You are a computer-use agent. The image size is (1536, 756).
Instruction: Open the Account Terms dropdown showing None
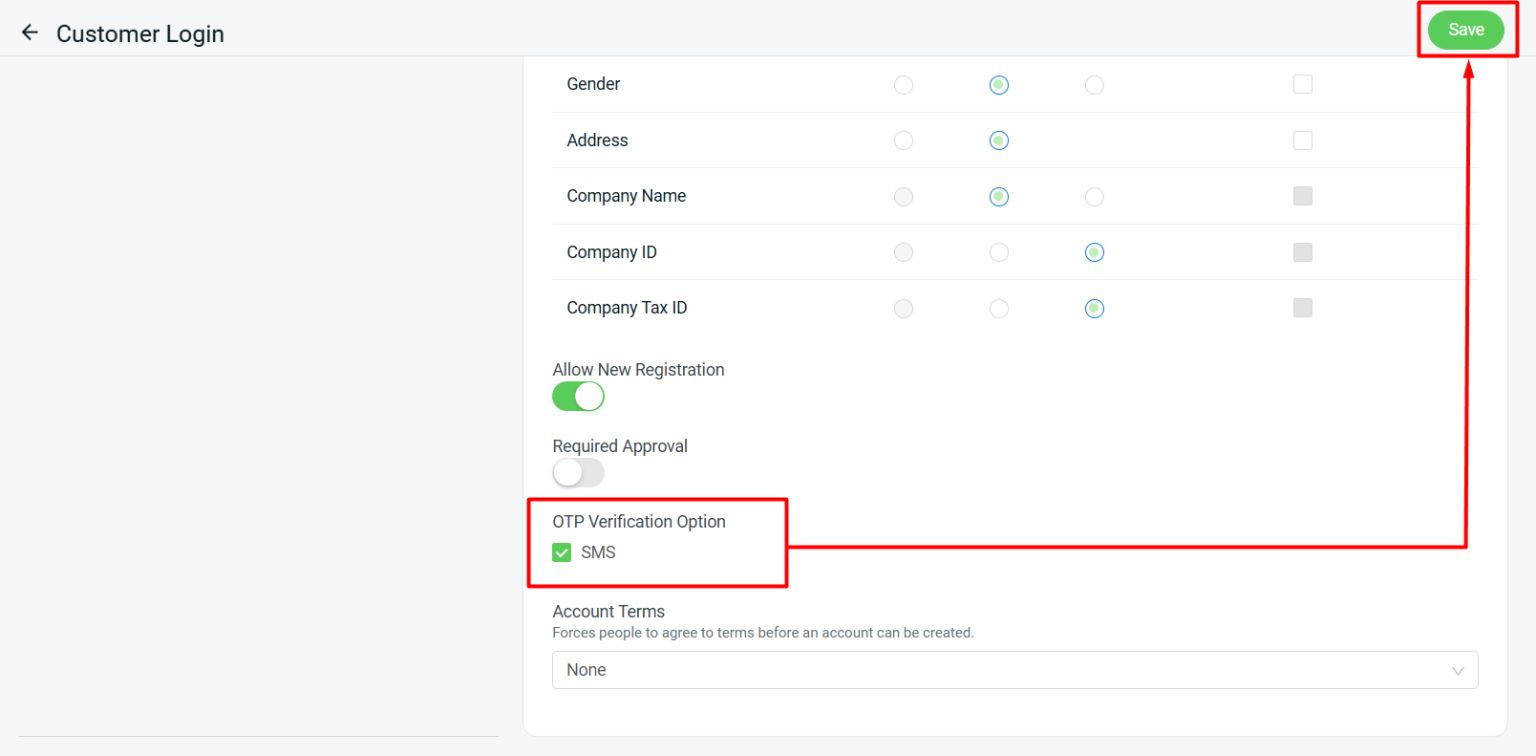(1015, 669)
